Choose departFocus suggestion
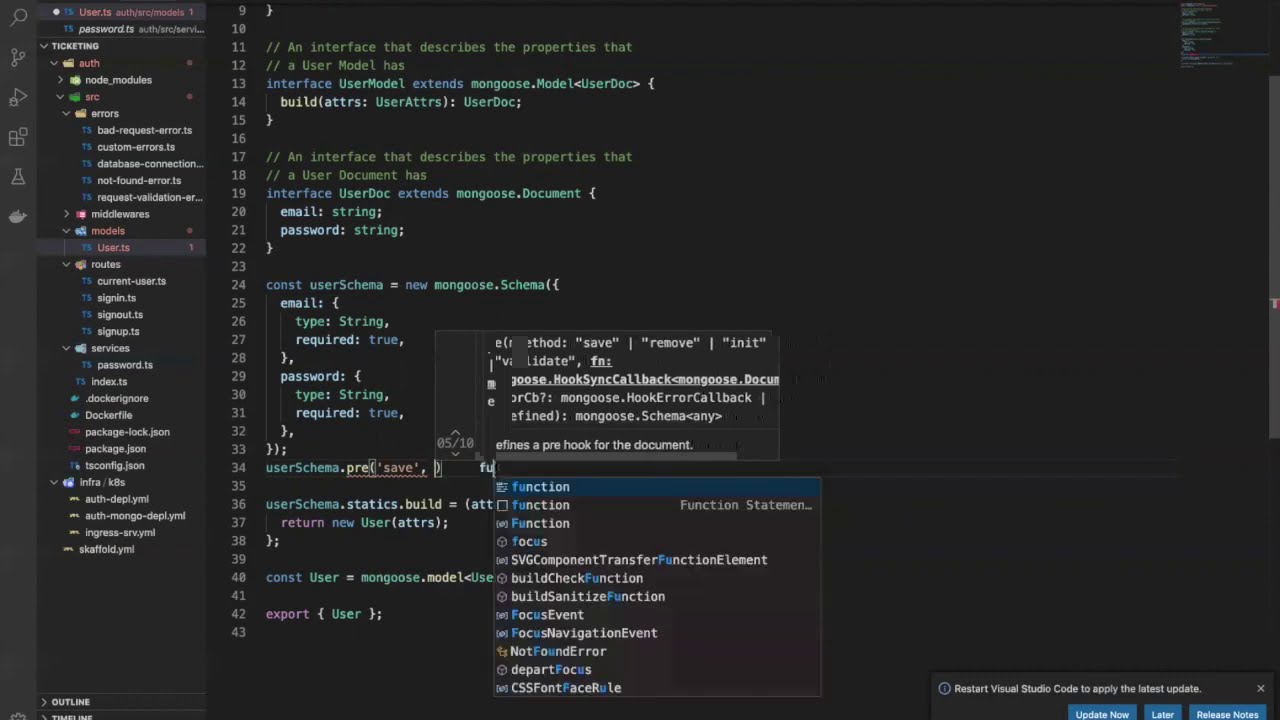Image resolution: width=1280 pixels, height=720 pixels. click(657, 670)
